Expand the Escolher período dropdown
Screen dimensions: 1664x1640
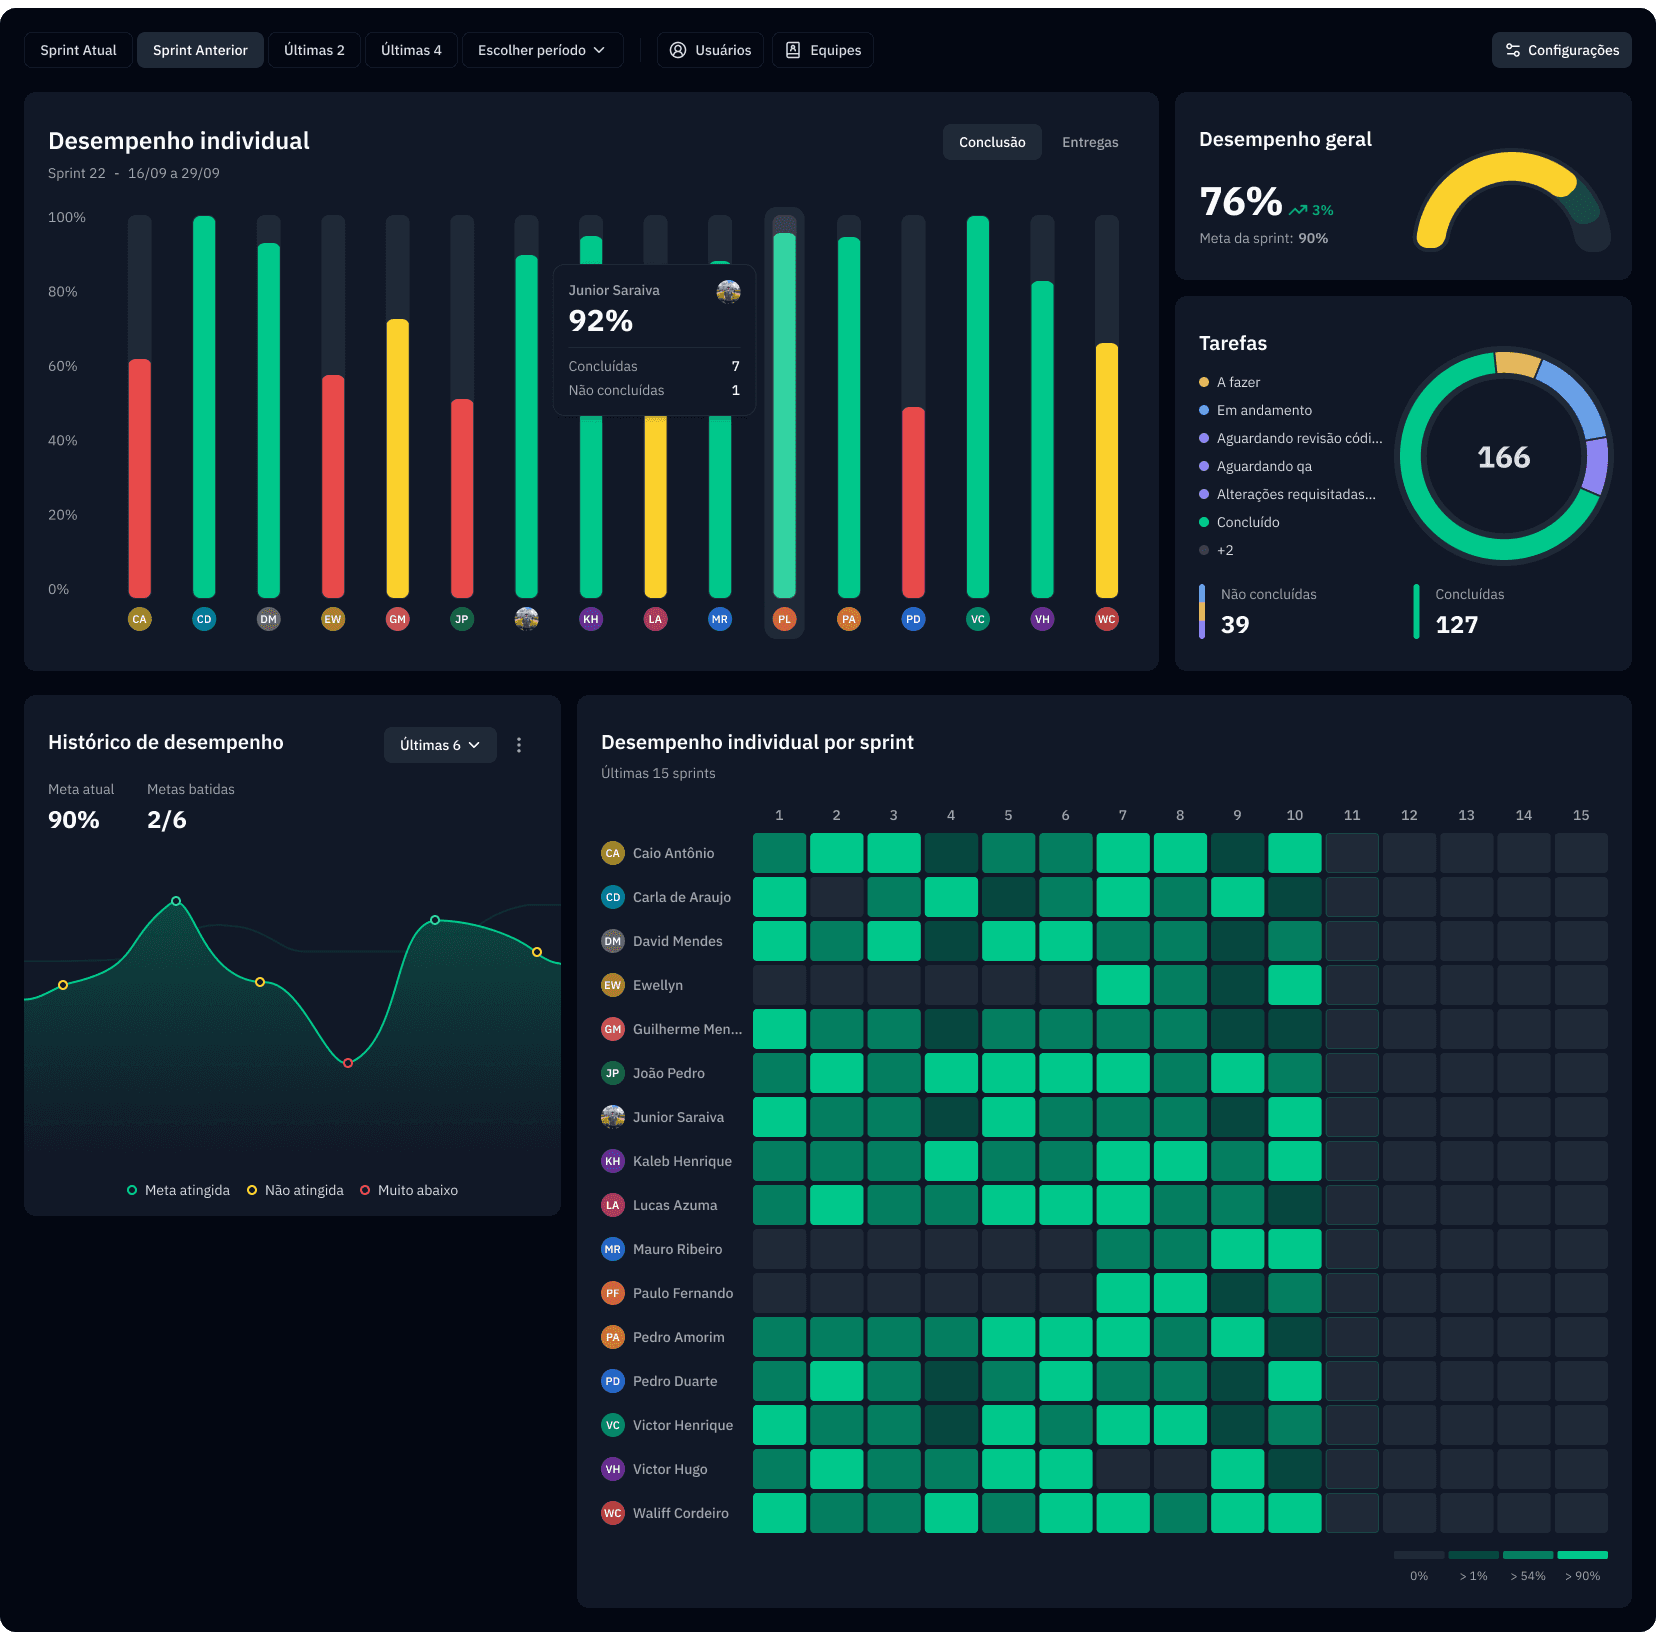coord(542,50)
